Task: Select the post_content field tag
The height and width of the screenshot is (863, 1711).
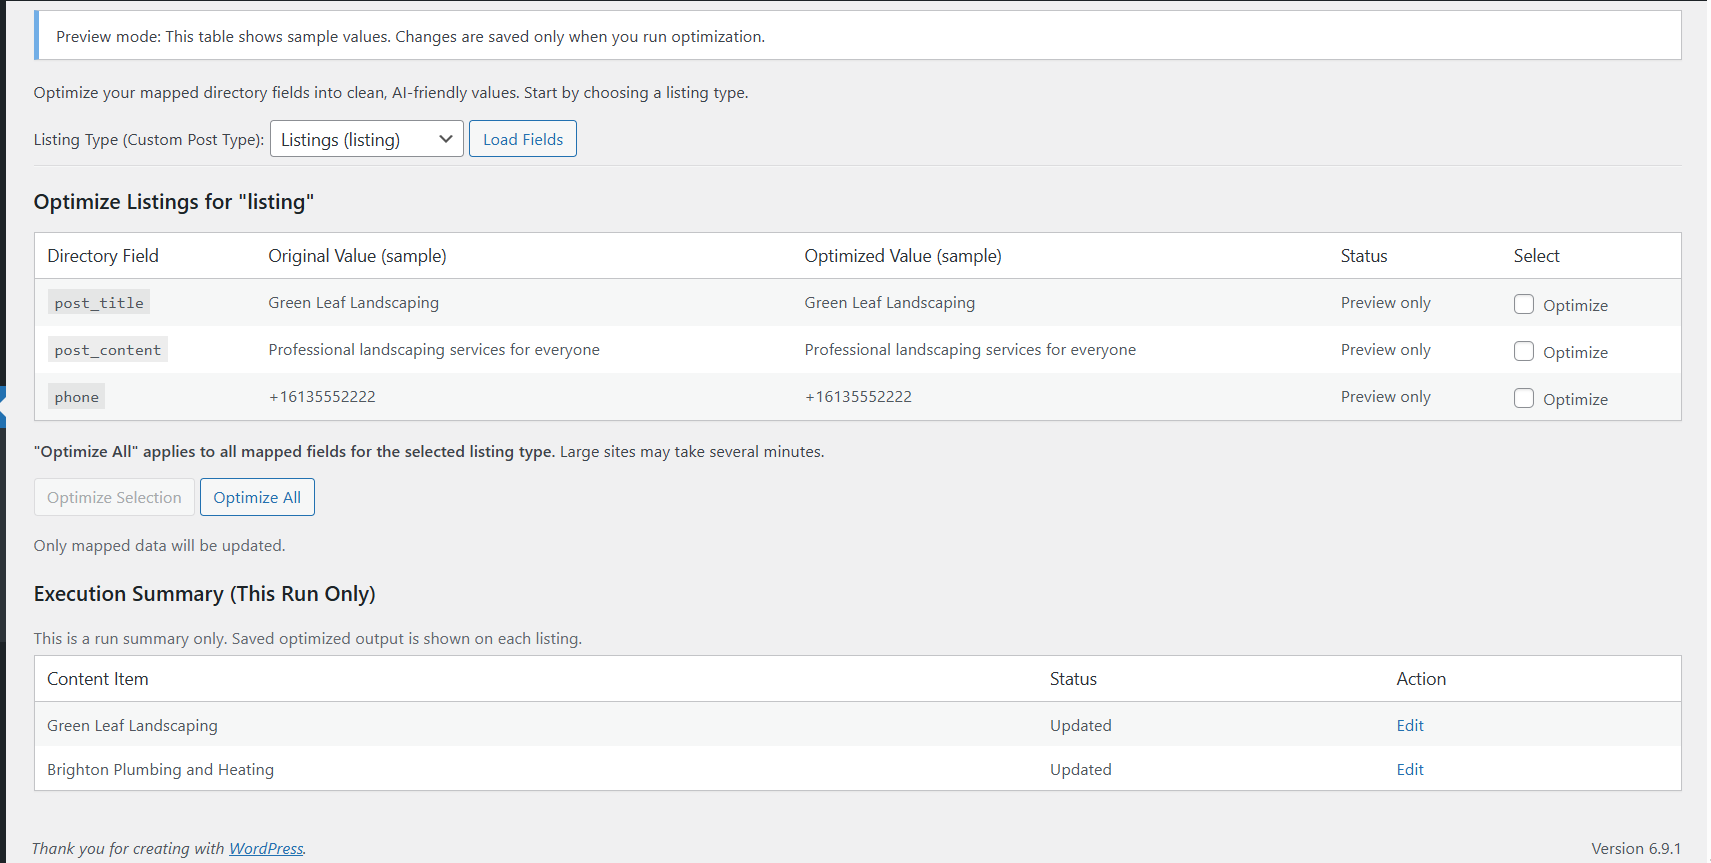Action: click(x=107, y=349)
